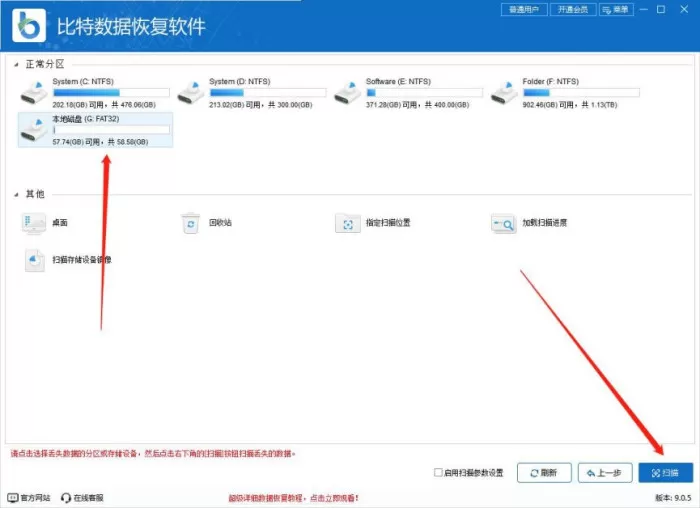Enable the 启用扫描参数设置 checkbox
The height and width of the screenshot is (508, 700).
(438, 472)
